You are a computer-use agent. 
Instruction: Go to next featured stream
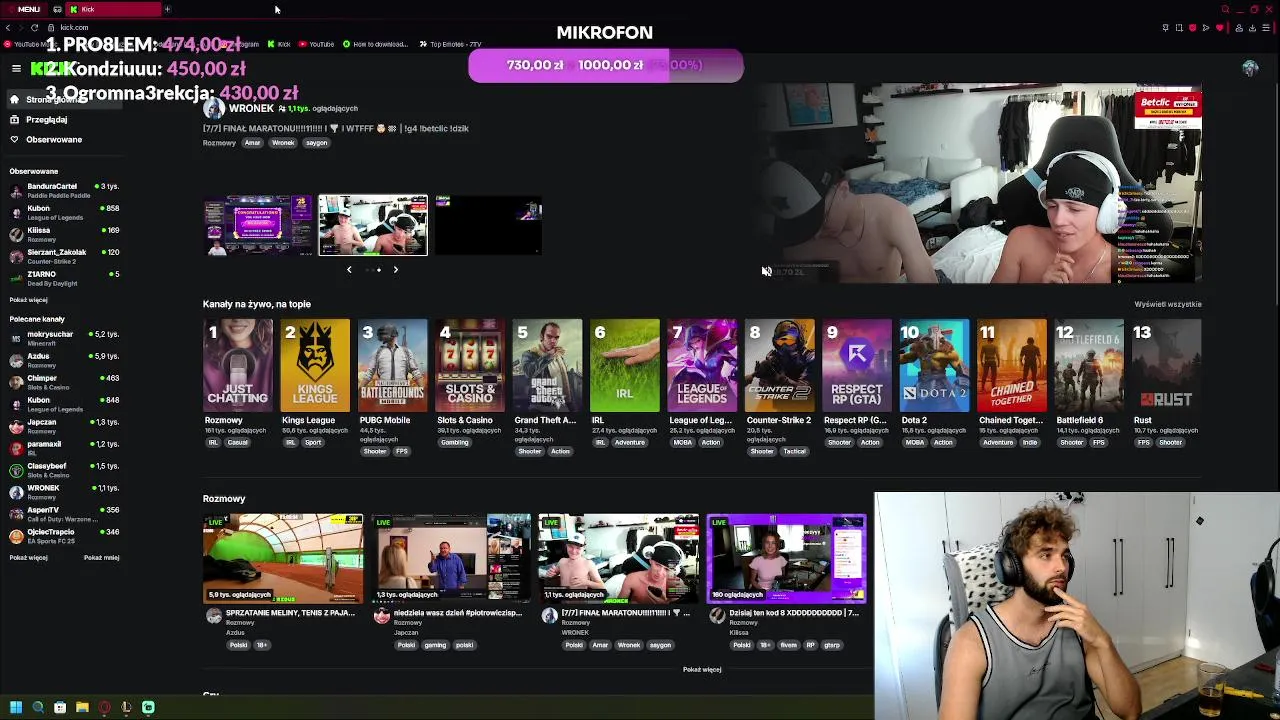pos(395,269)
